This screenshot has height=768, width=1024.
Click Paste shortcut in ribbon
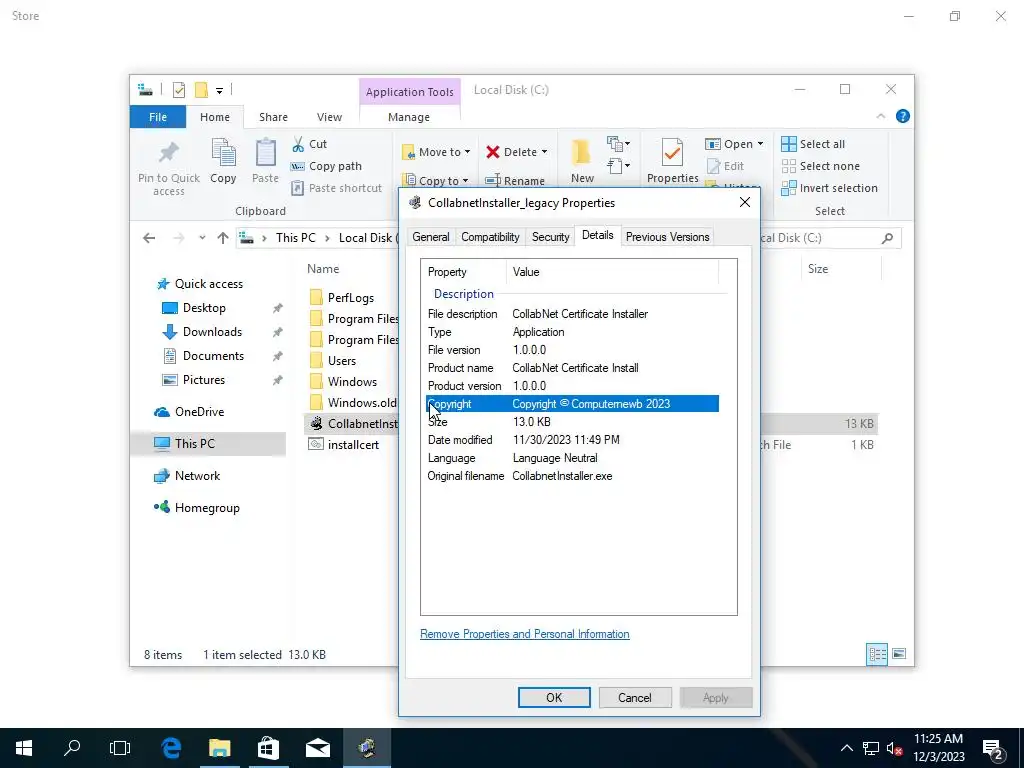coord(336,188)
